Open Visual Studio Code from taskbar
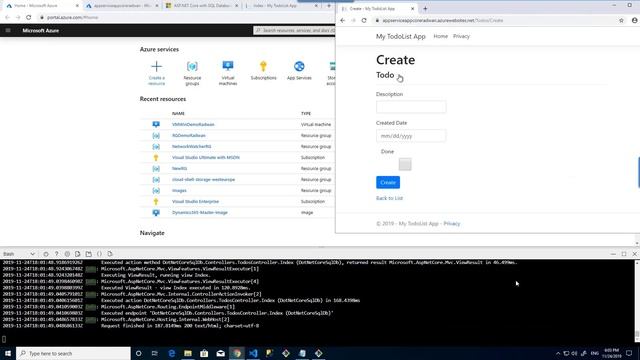Screen dimensions: 640x360 (253, 353)
